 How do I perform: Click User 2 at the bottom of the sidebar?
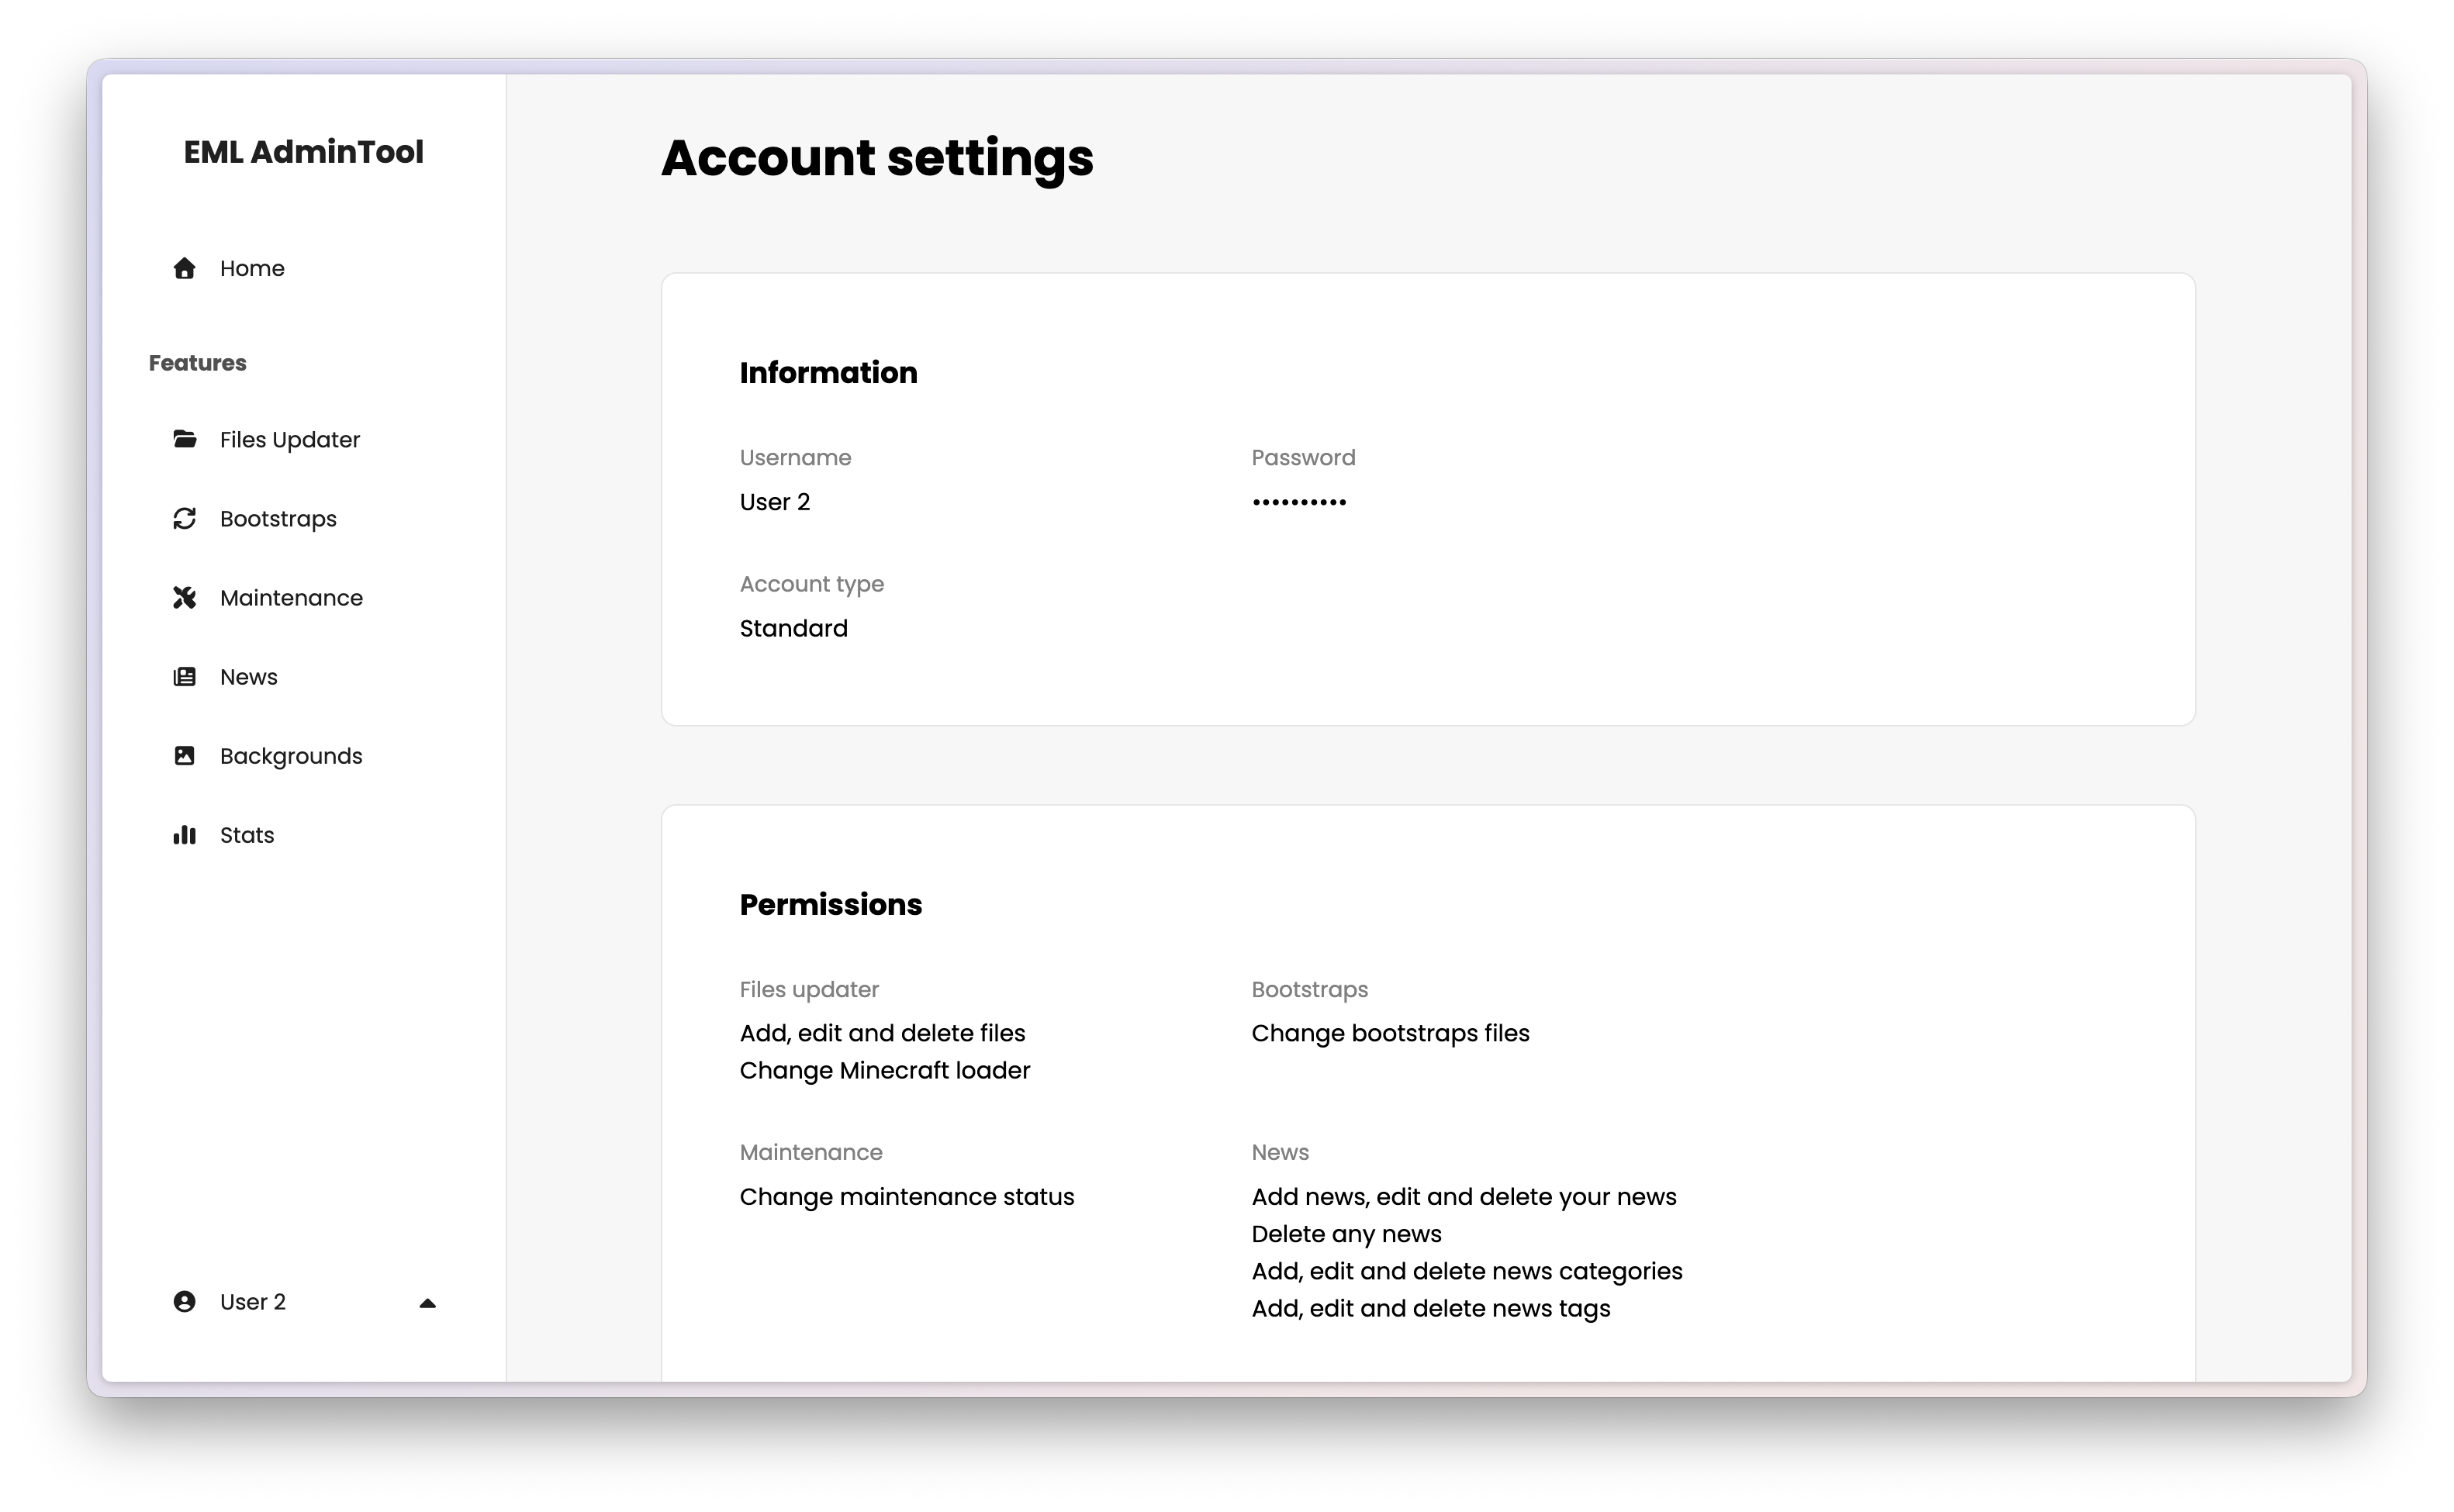coord(252,1301)
